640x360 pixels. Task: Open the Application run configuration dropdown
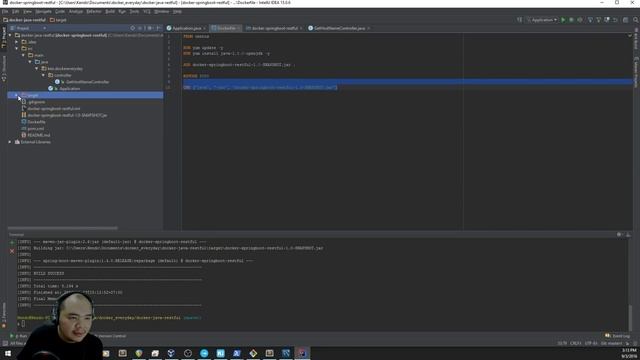click(542, 20)
